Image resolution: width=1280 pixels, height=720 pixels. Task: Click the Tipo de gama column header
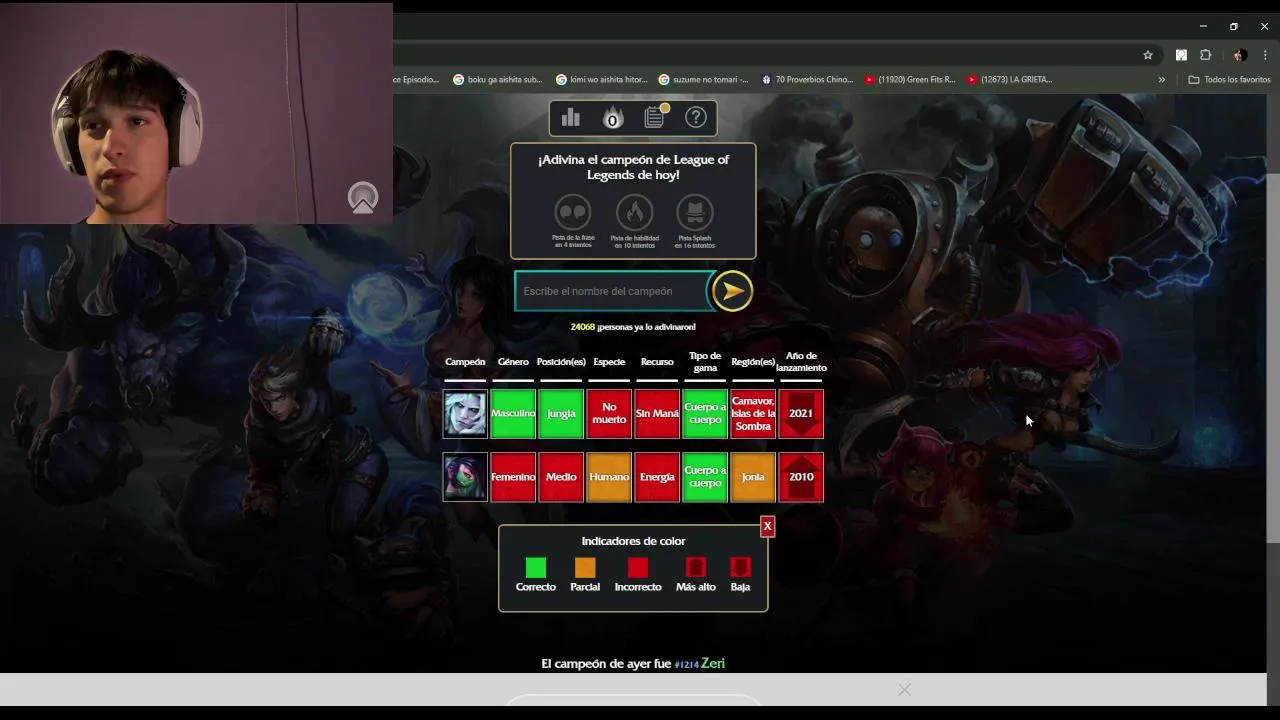705,362
